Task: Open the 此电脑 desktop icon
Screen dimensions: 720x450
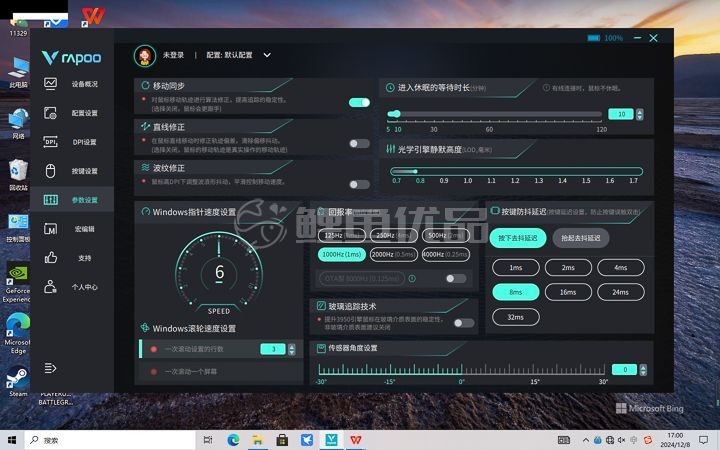Action: point(18,73)
